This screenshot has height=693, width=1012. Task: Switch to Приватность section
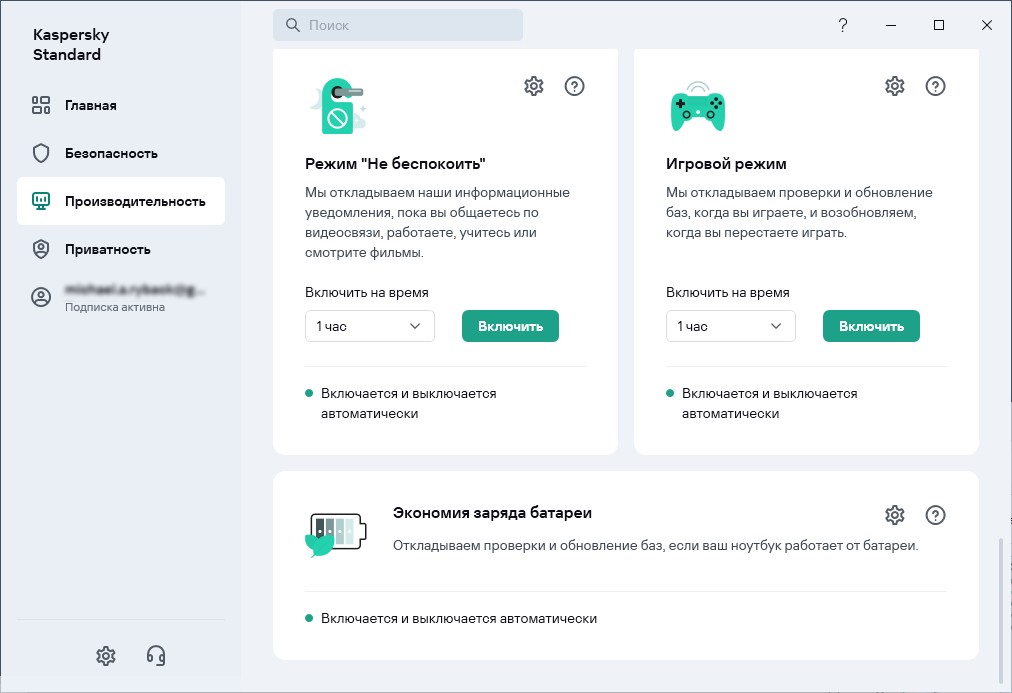(107, 249)
